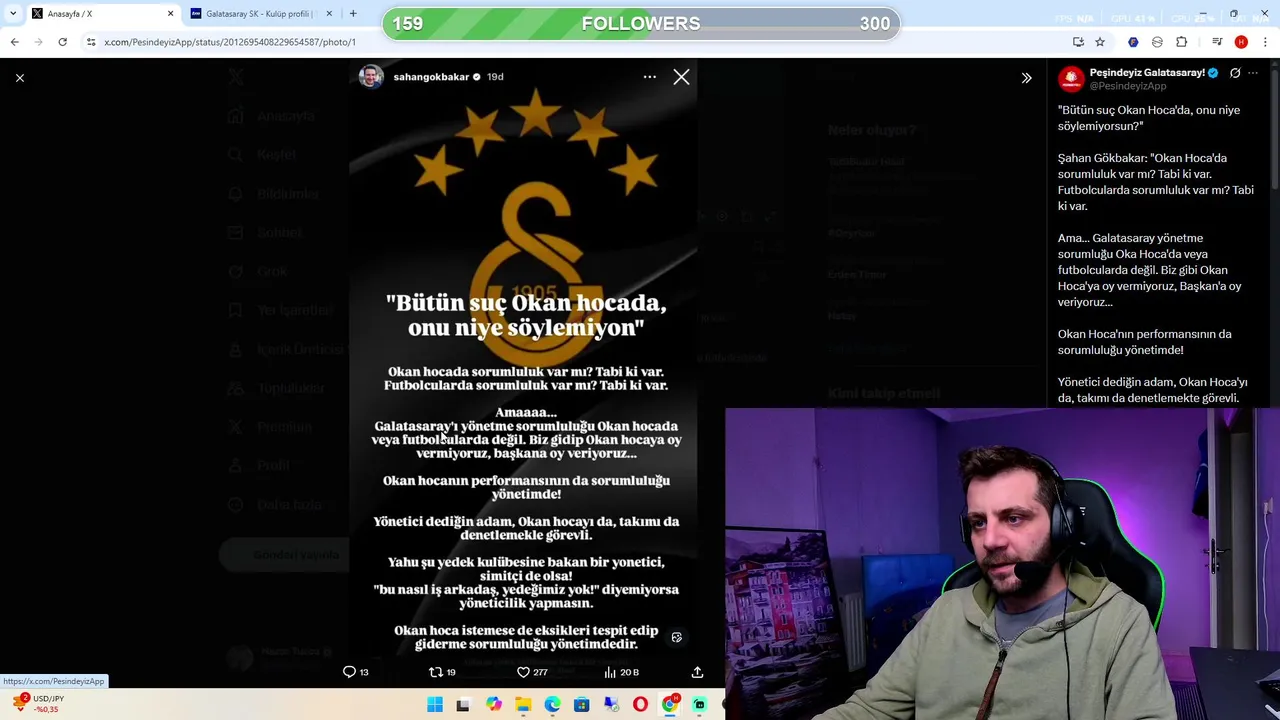Install the X app from the address bar
The height and width of the screenshot is (720, 1280).
(x=1078, y=42)
